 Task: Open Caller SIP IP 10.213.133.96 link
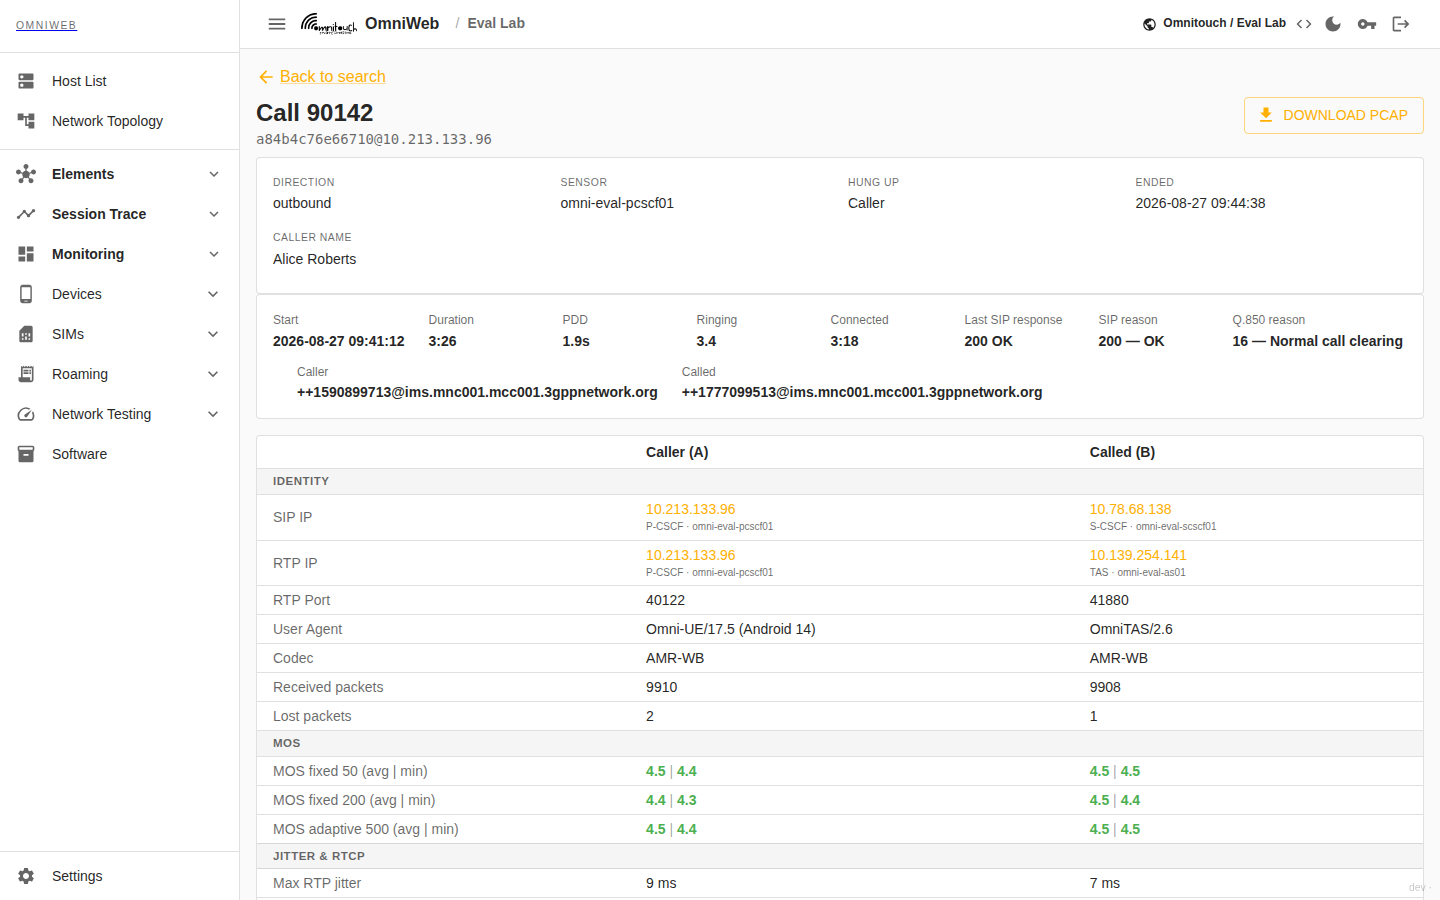point(690,509)
